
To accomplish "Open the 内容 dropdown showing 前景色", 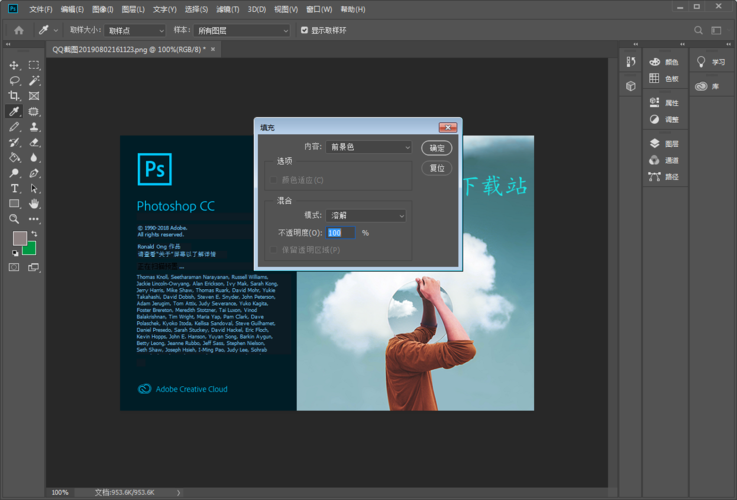I will [x=369, y=147].
